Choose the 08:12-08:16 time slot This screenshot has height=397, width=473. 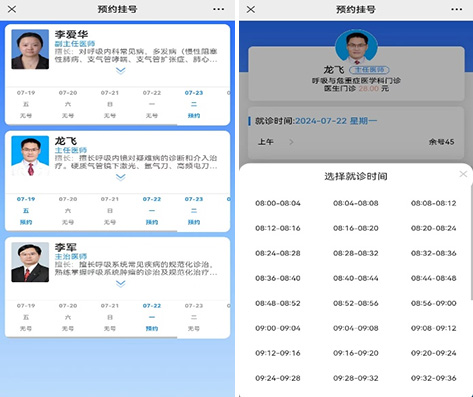(278, 228)
